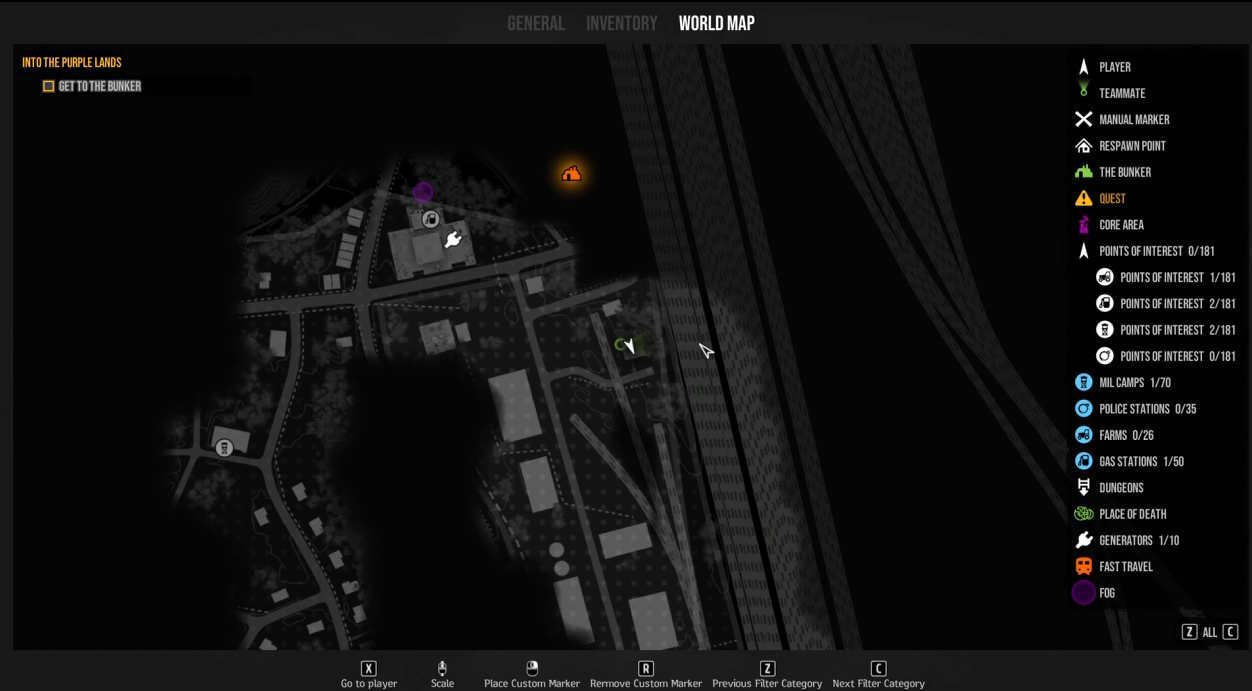Click the Dungeons legend icon
The height and width of the screenshot is (691, 1252).
pos(1083,488)
